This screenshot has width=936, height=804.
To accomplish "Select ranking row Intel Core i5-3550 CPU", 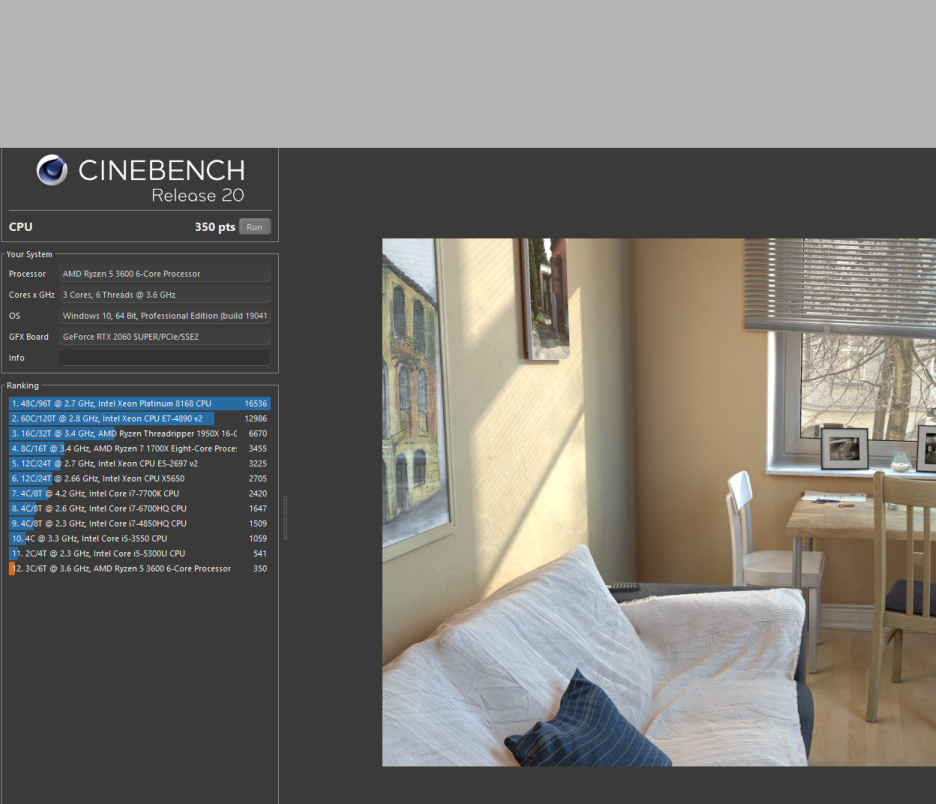I will coord(140,538).
